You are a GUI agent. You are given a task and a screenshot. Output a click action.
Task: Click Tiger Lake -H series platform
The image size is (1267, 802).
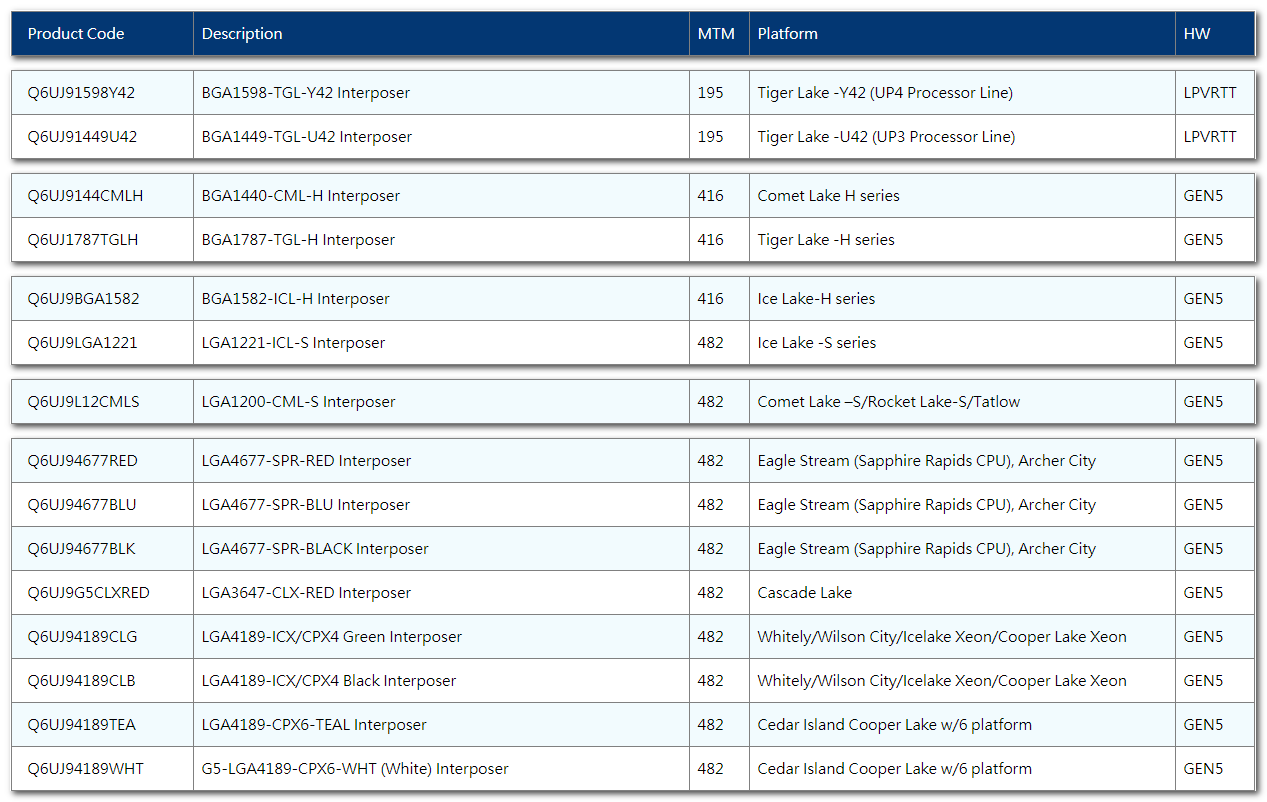pyautogui.click(x=826, y=240)
